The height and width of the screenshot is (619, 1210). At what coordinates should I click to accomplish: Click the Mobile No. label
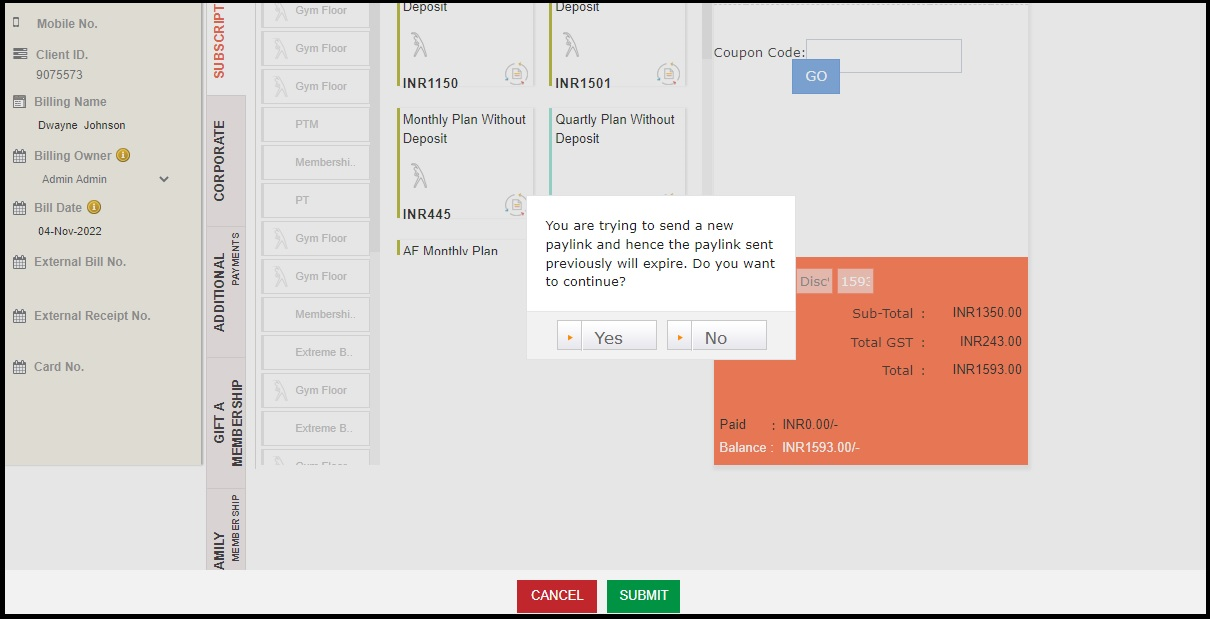[x=67, y=23]
